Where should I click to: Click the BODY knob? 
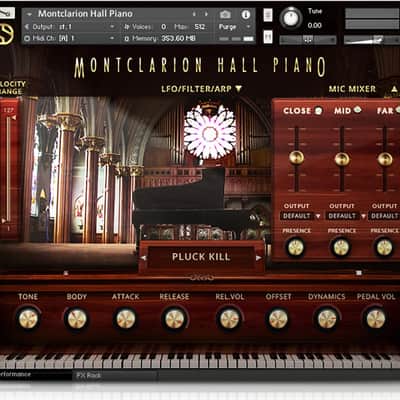77,319
